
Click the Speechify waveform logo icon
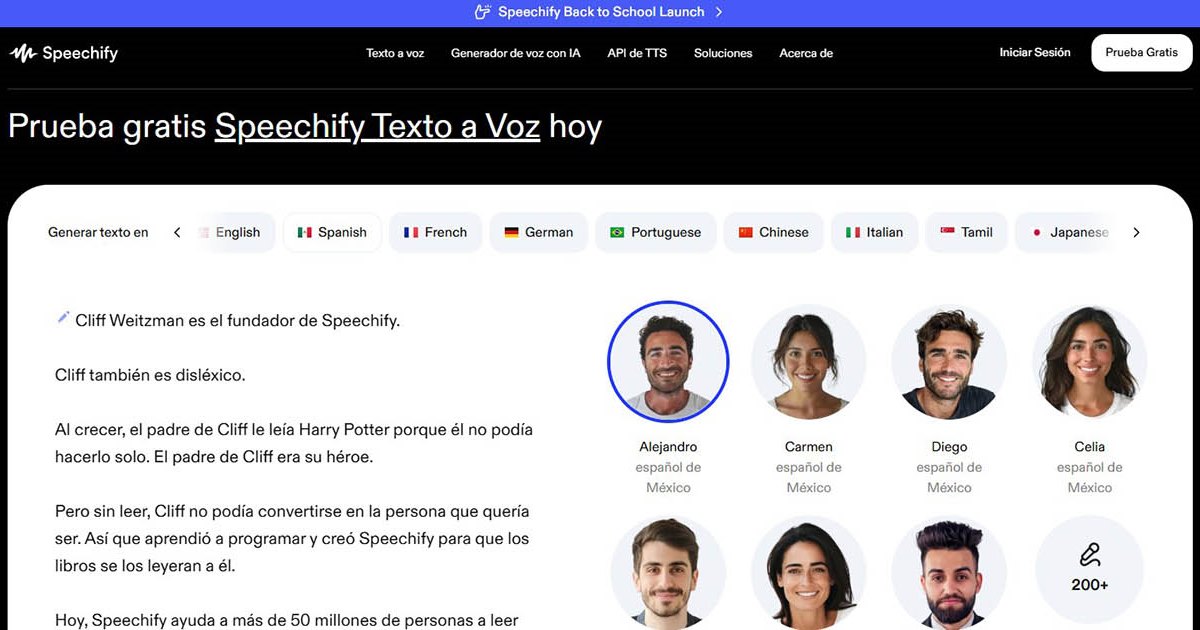click(23, 53)
